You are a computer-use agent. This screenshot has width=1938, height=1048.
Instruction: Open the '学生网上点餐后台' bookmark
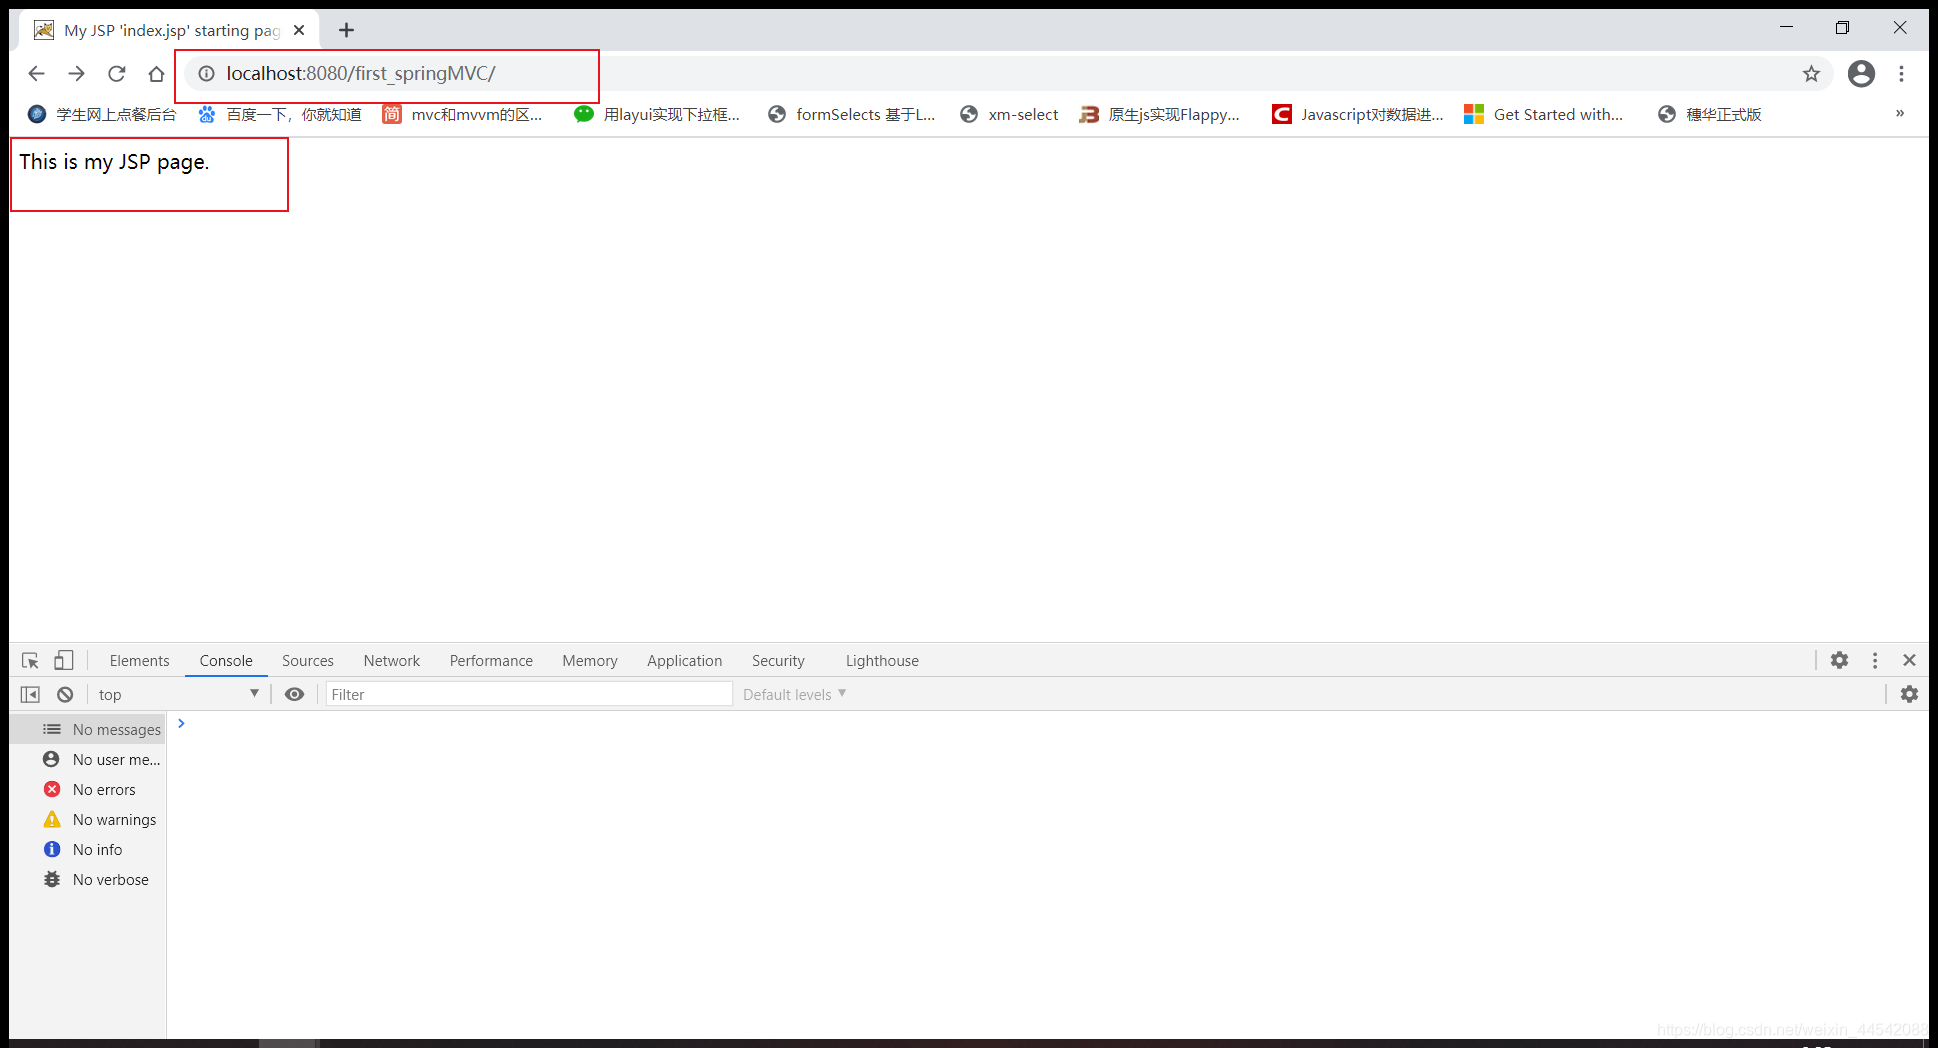[102, 114]
